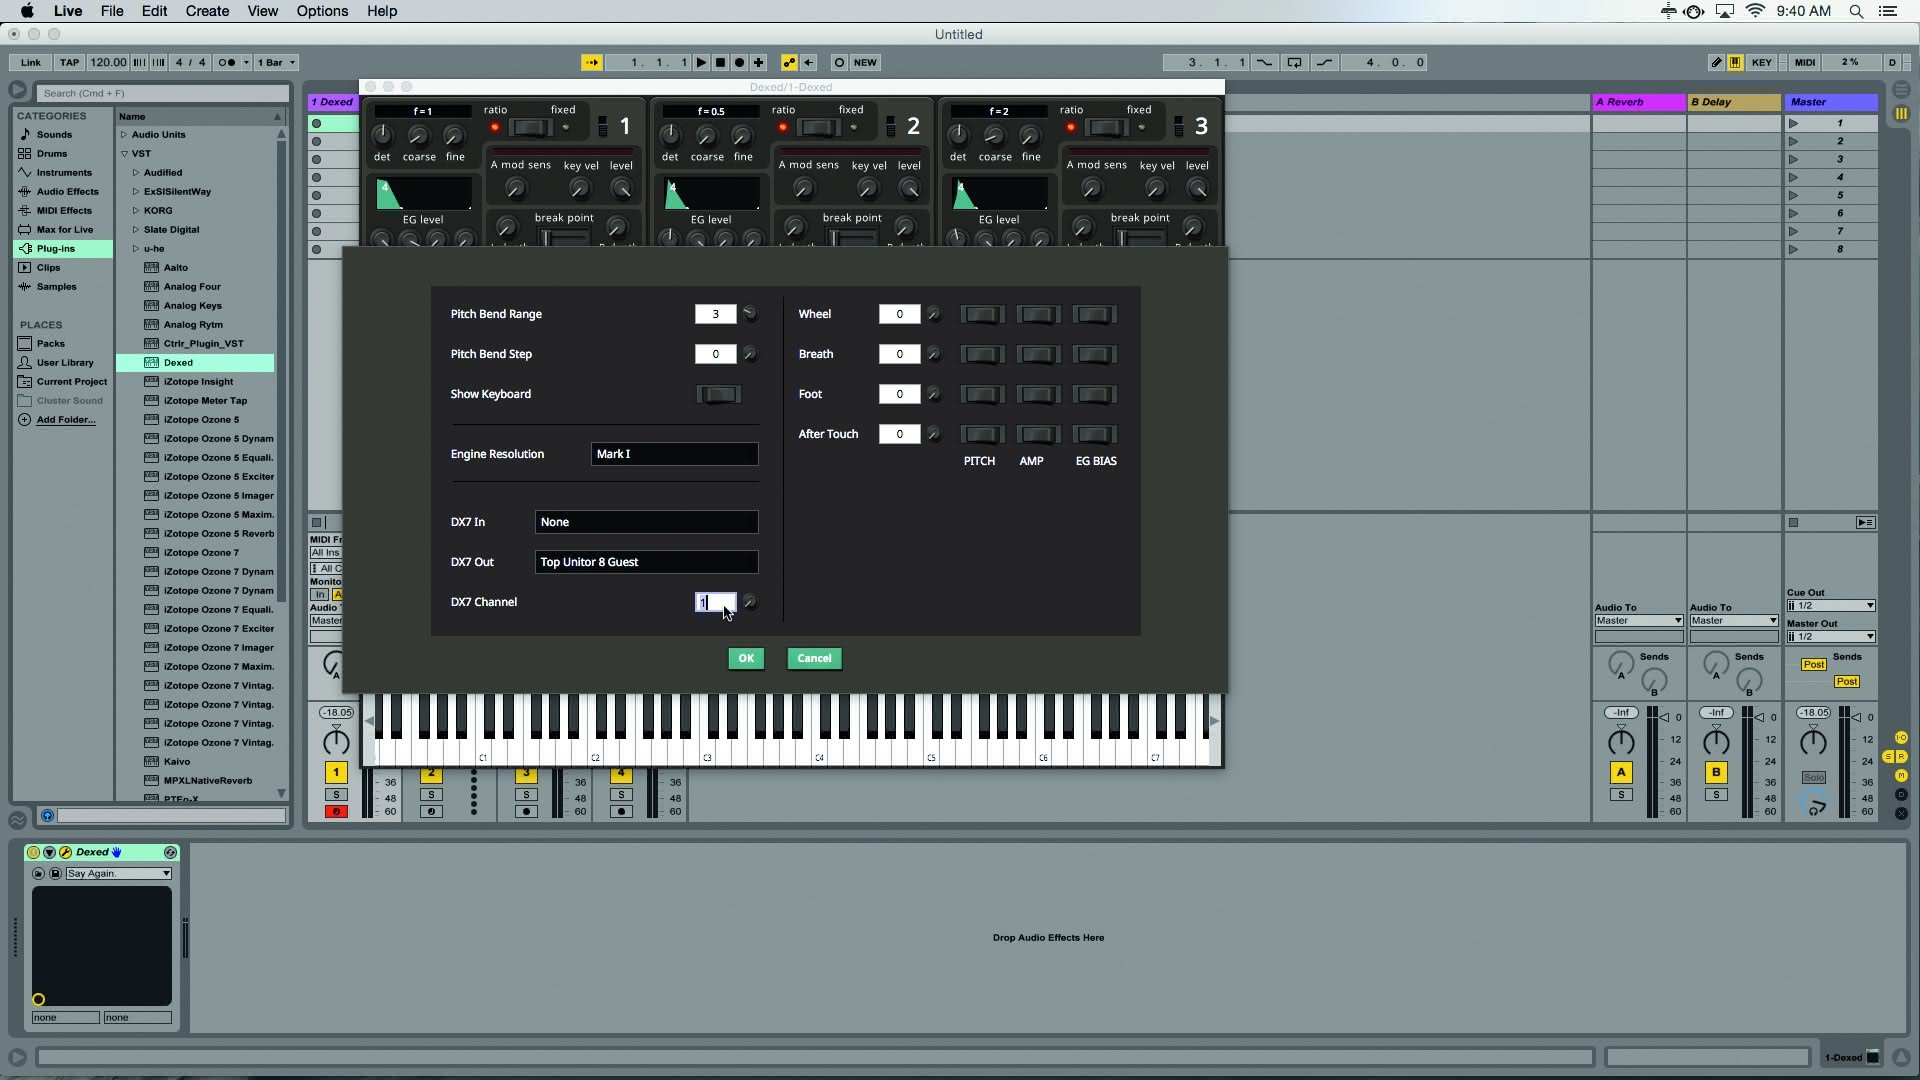This screenshot has width=1920, height=1080.
Task: Toggle the Punch-In switch icon
Action: click(x=1265, y=62)
